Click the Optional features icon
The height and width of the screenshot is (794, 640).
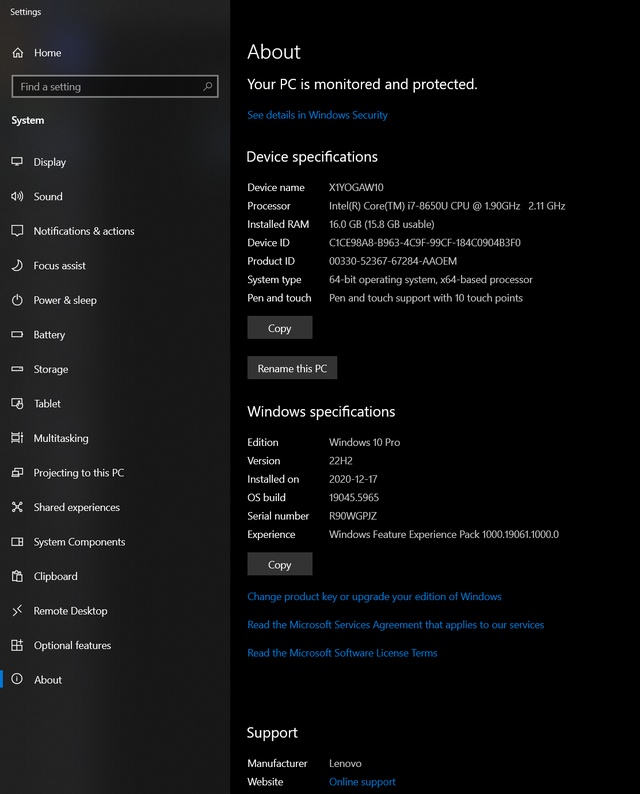click(x=17, y=645)
